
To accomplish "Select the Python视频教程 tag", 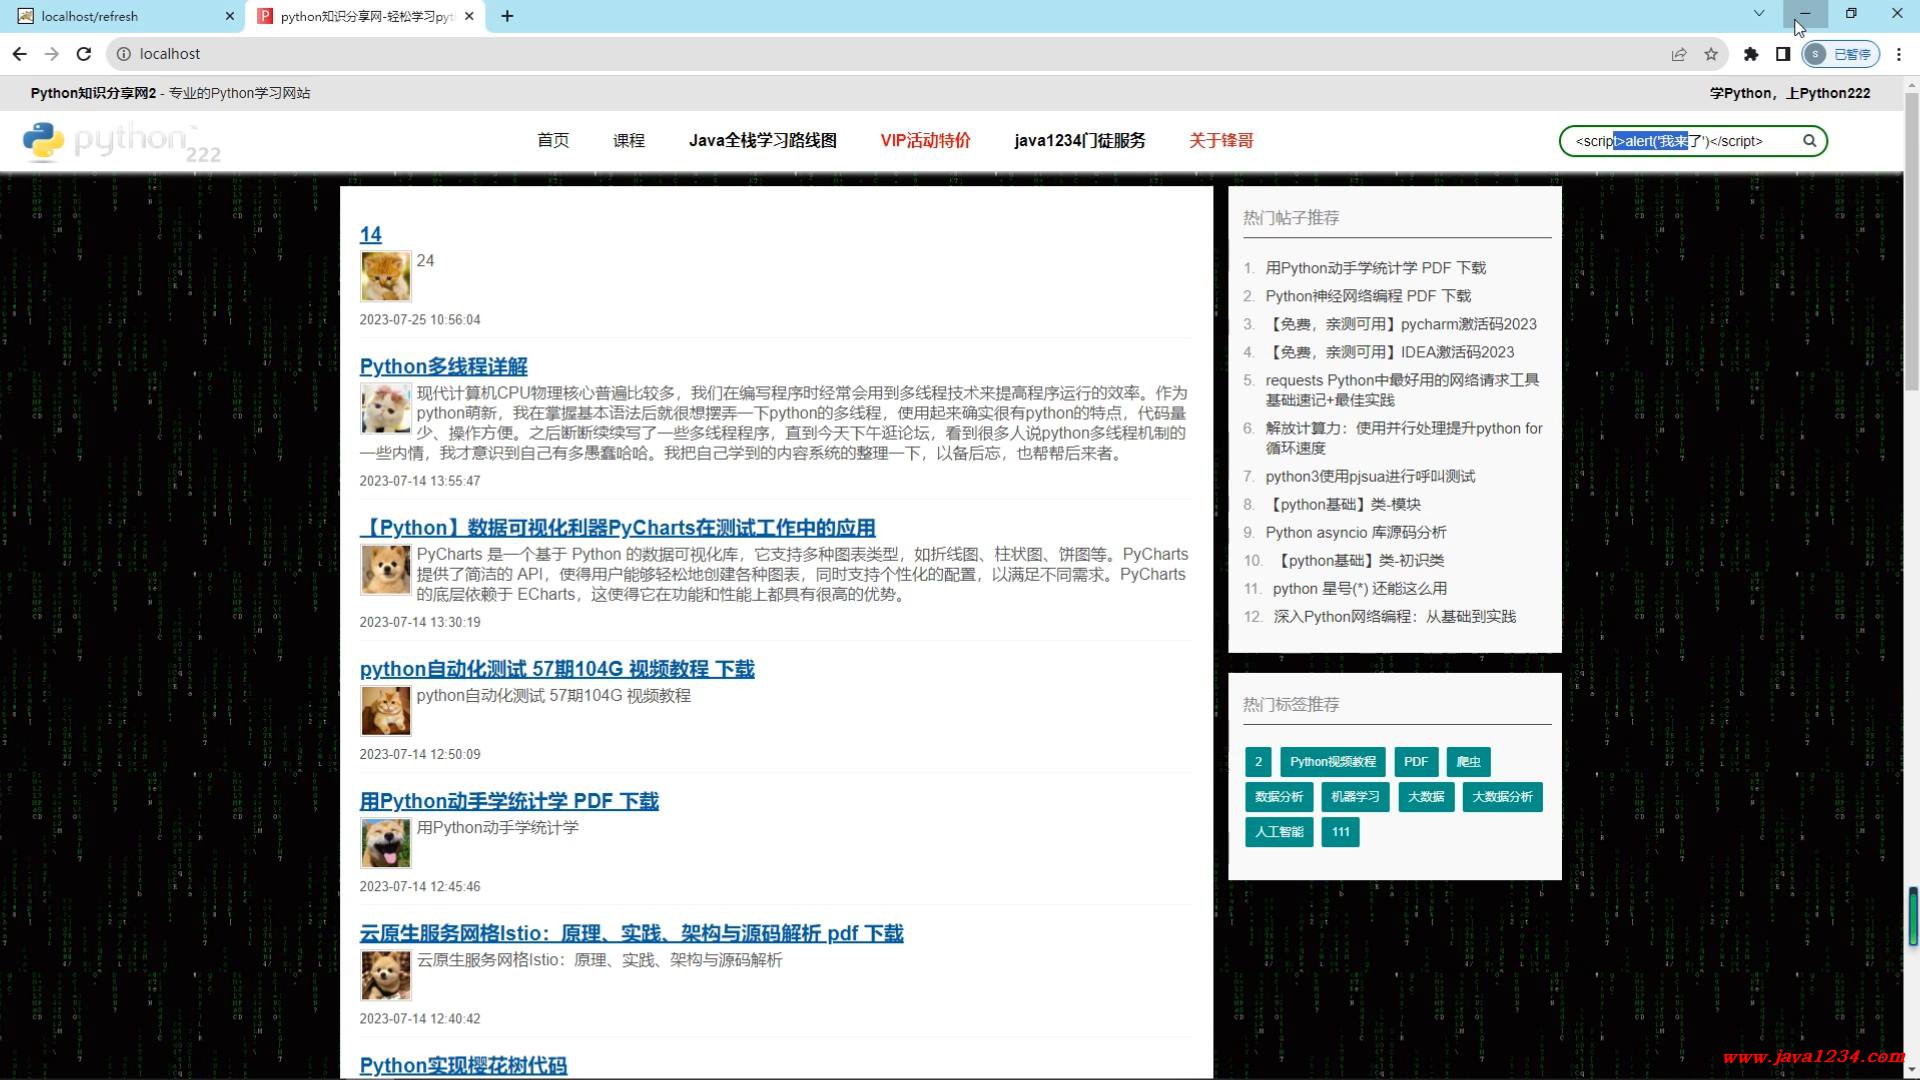I will click(1333, 762).
